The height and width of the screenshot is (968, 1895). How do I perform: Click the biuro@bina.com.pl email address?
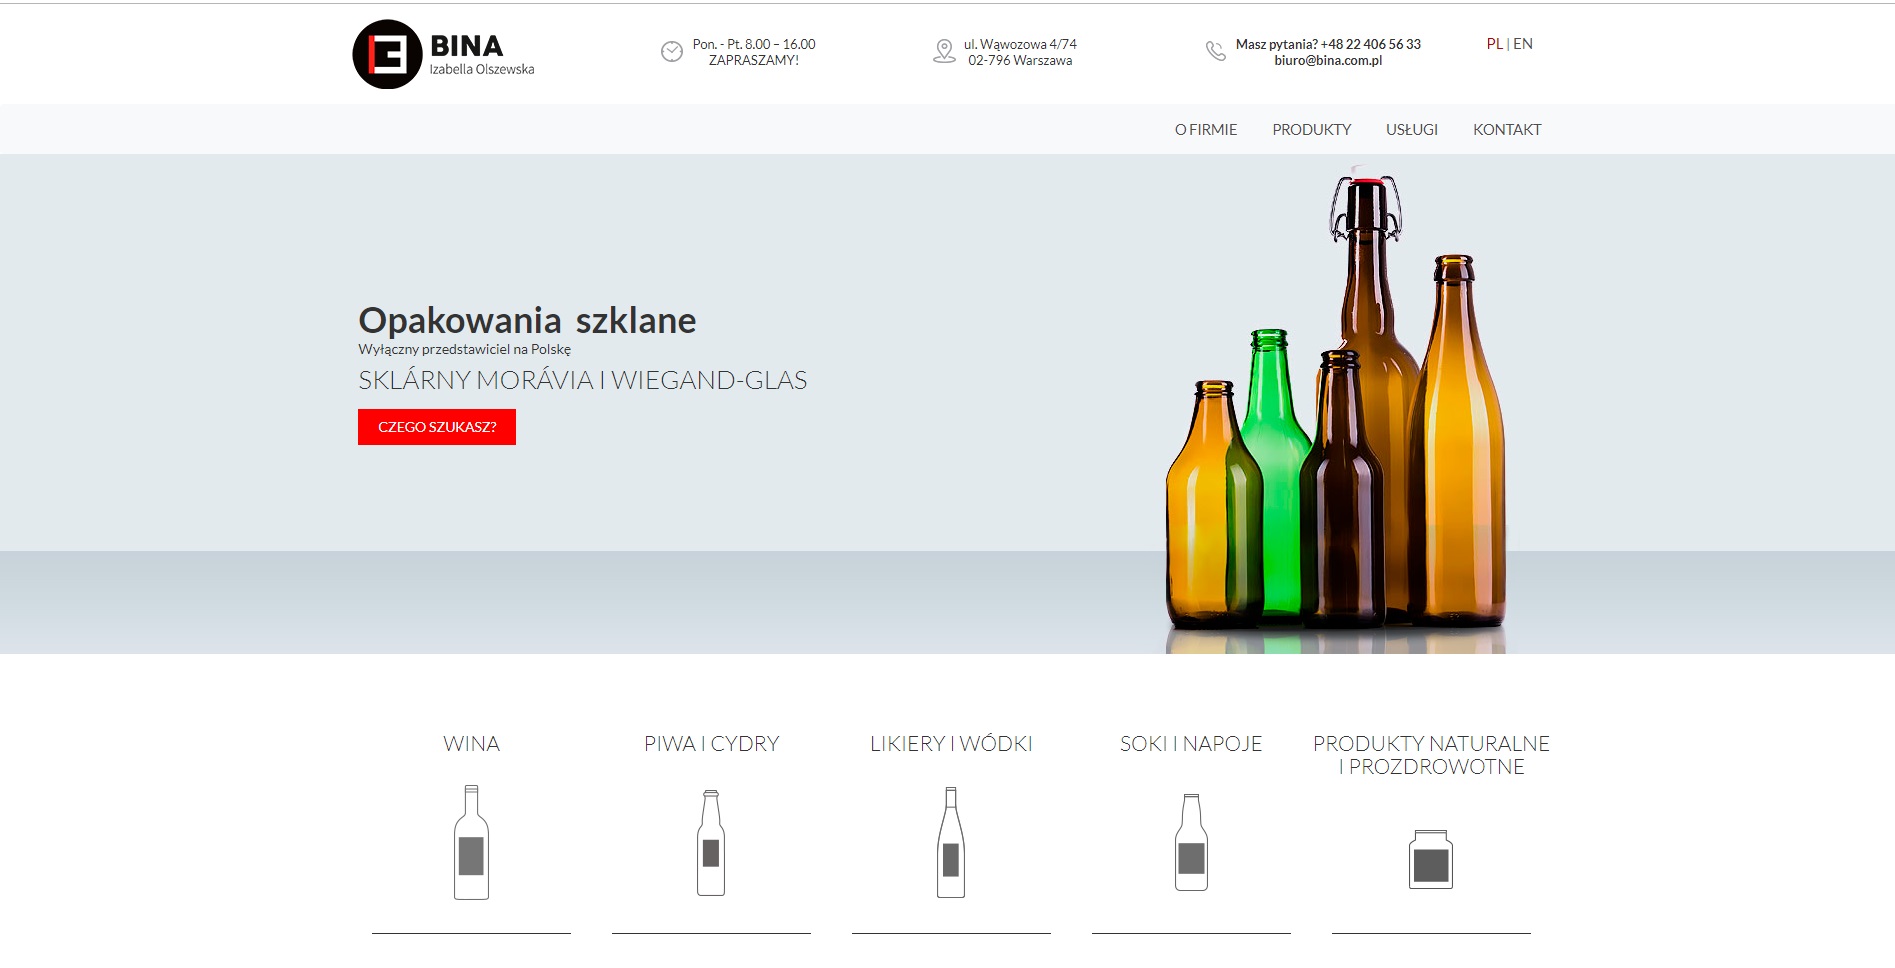1328,61
